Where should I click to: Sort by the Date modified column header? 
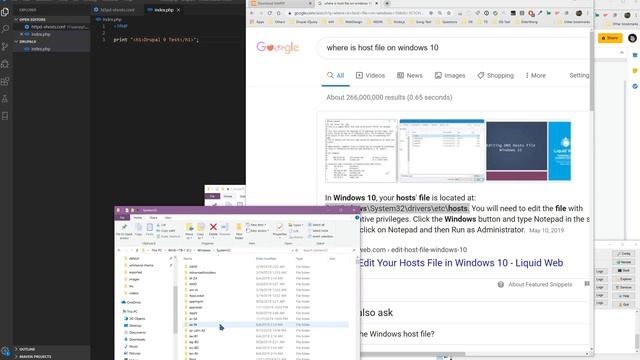pos(266,259)
